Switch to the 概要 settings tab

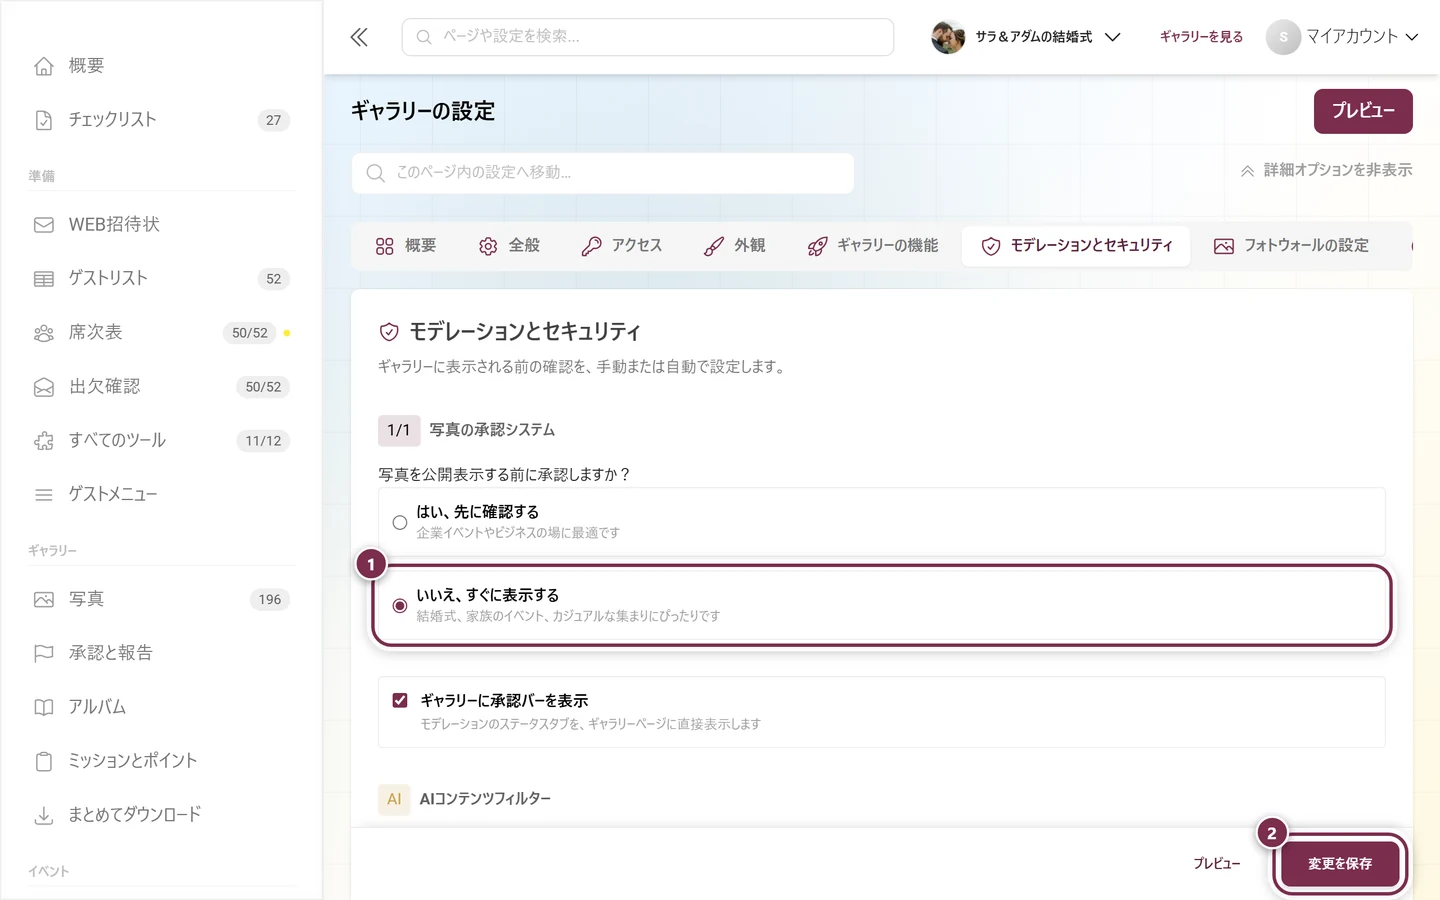point(406,246)
